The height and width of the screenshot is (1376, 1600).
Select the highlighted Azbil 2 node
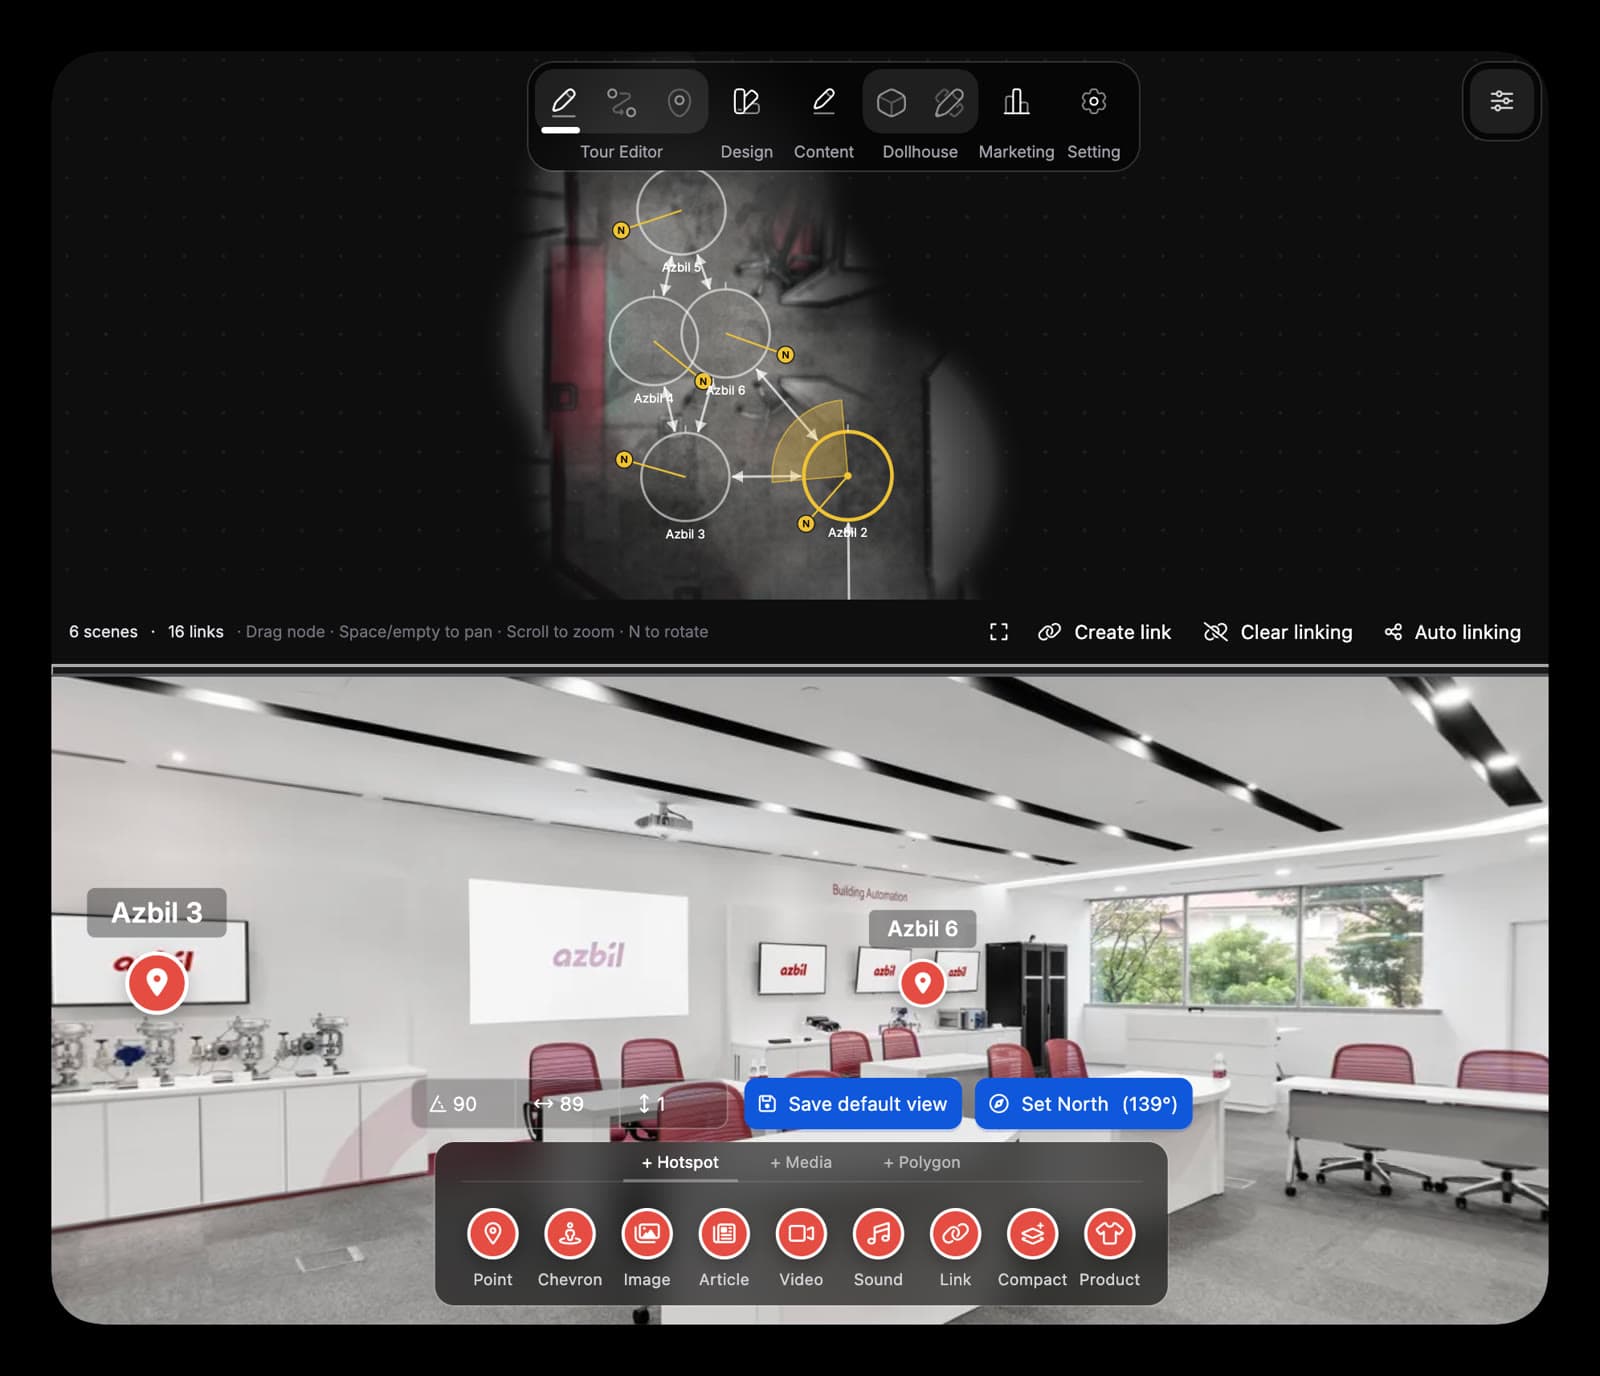[x=847, y=475]
